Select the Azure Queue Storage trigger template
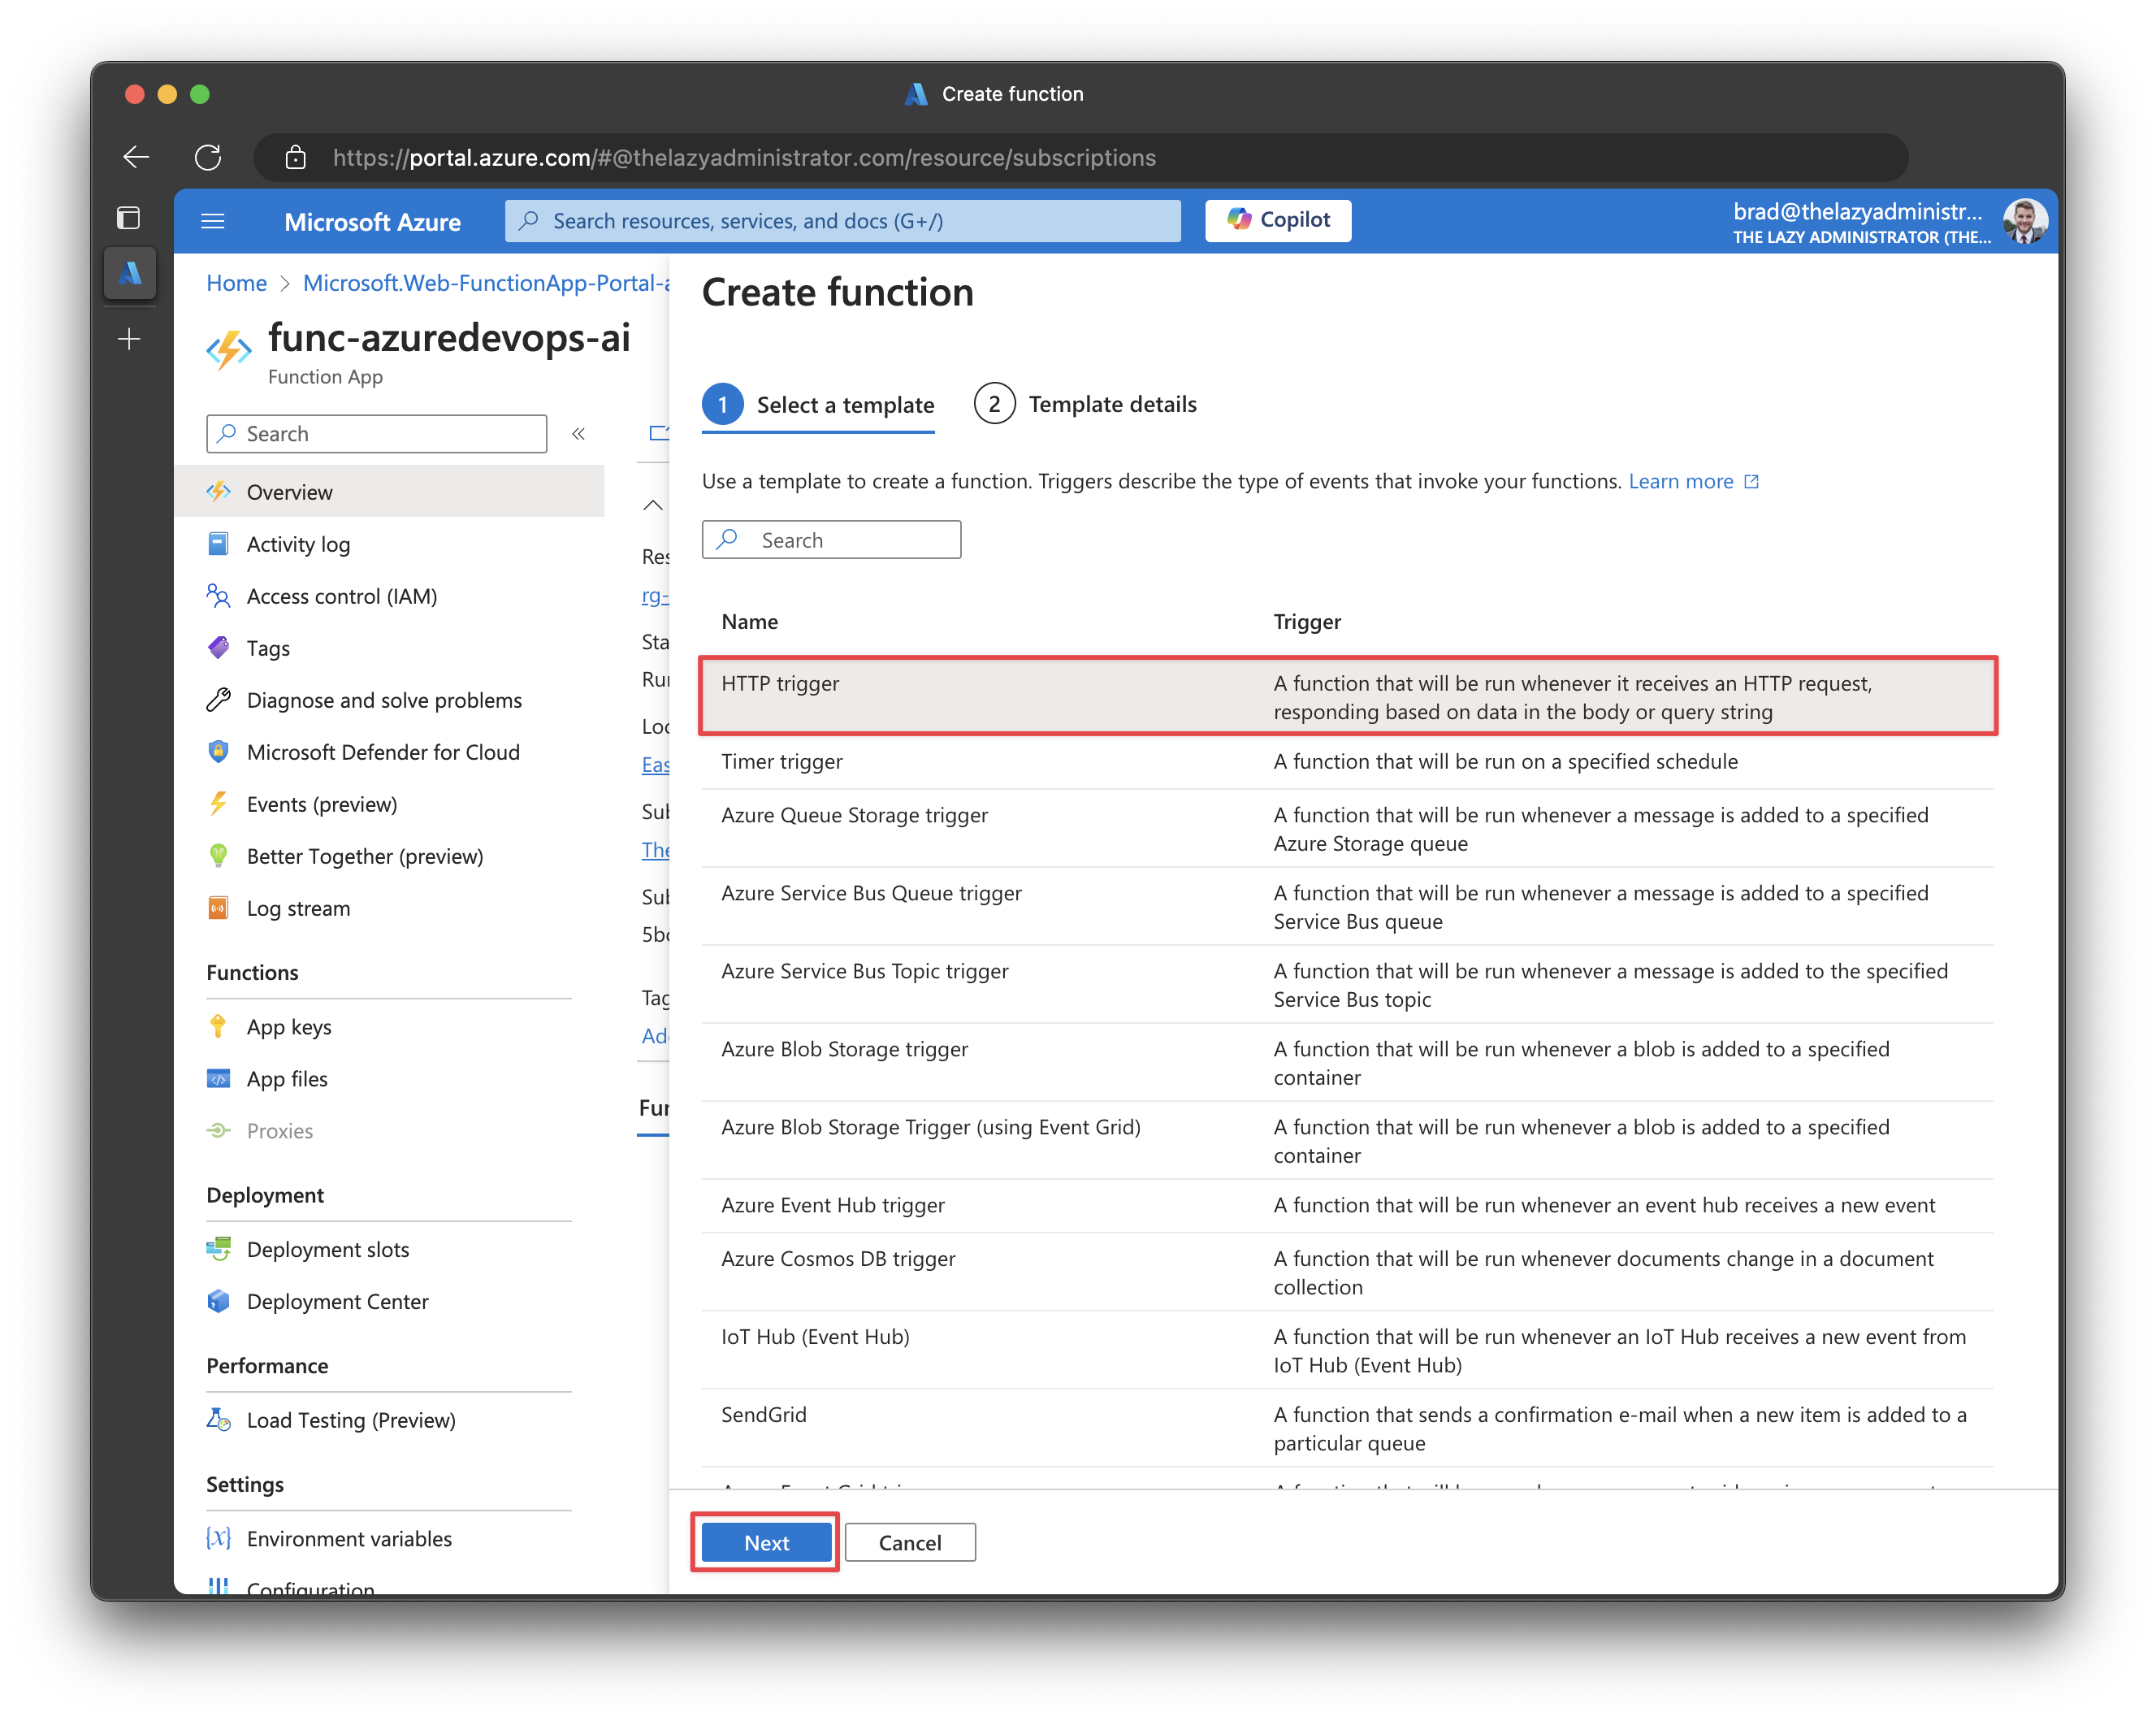2156x1721 pixels. 1347,829
